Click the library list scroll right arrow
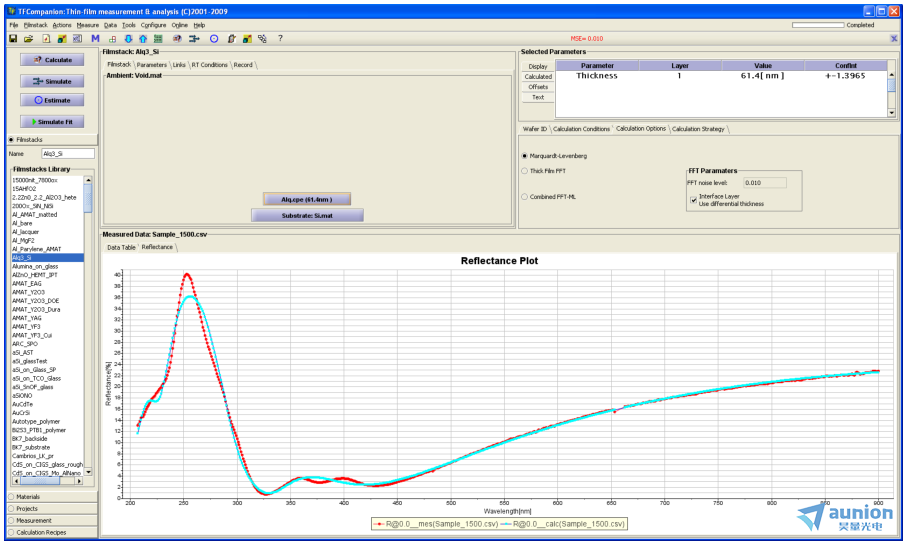905x542 pixels. [79, 480]
